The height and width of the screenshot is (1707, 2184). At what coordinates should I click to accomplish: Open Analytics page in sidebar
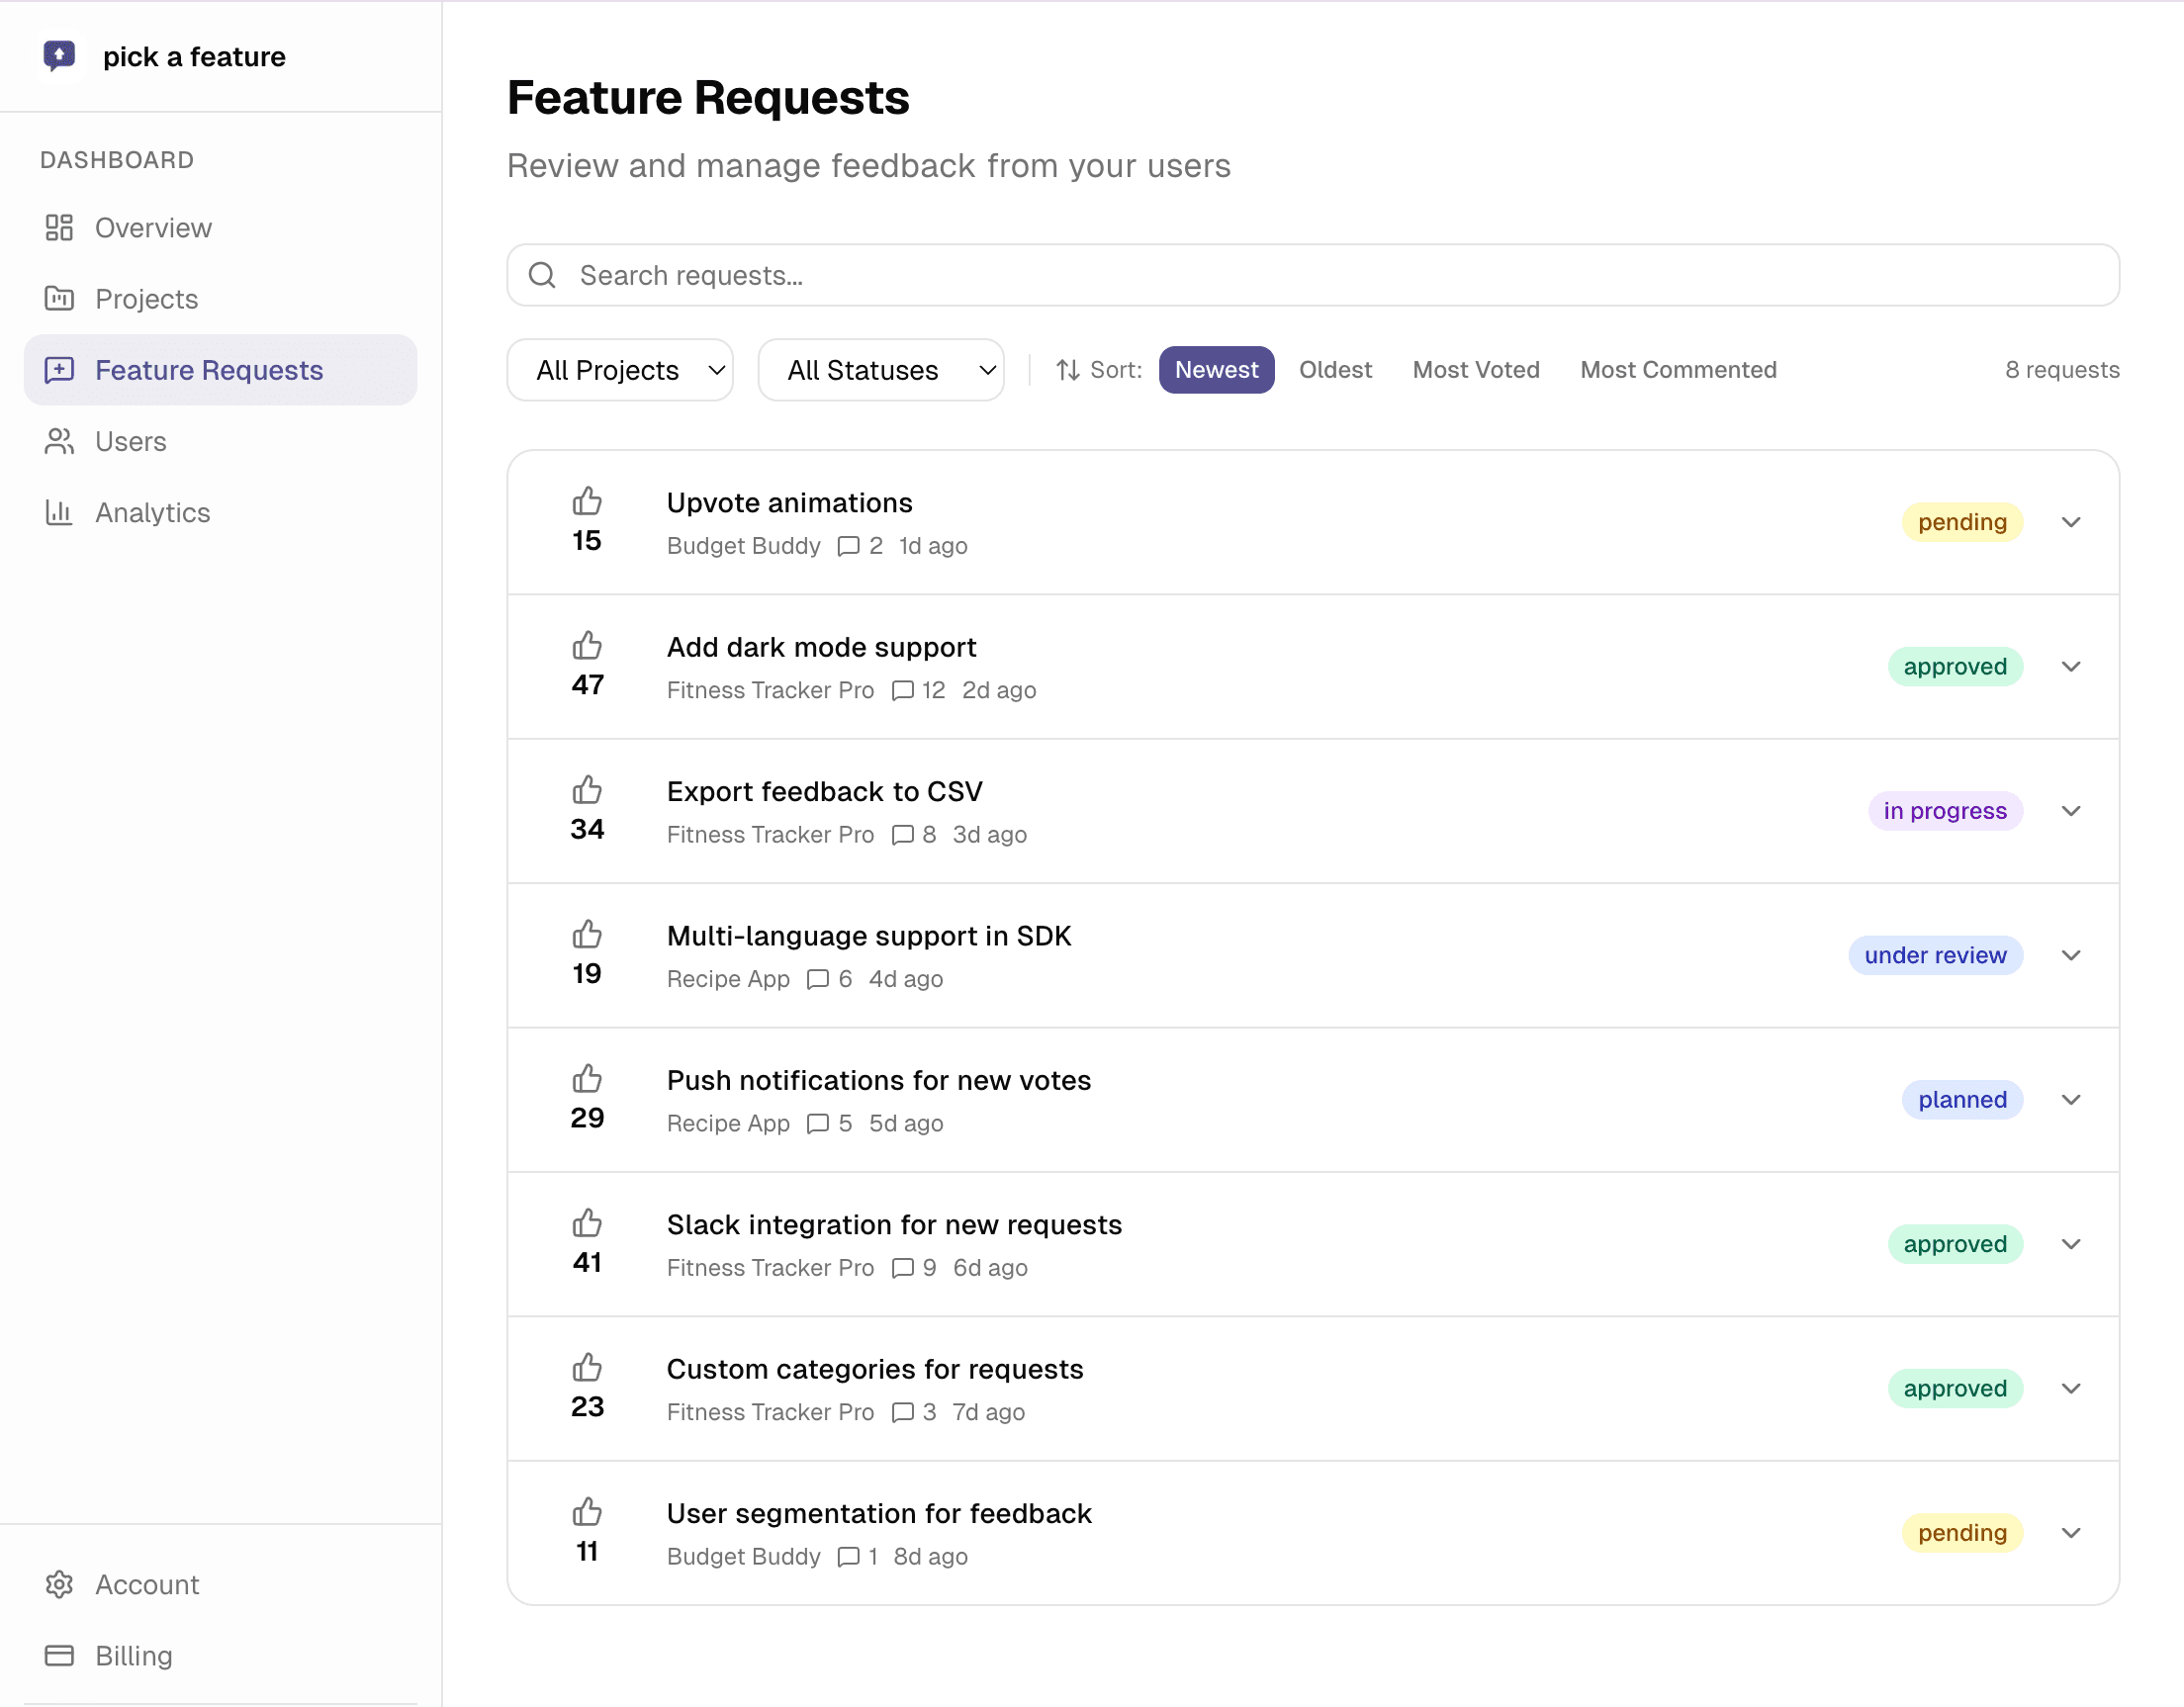click(x=220, y=512)
